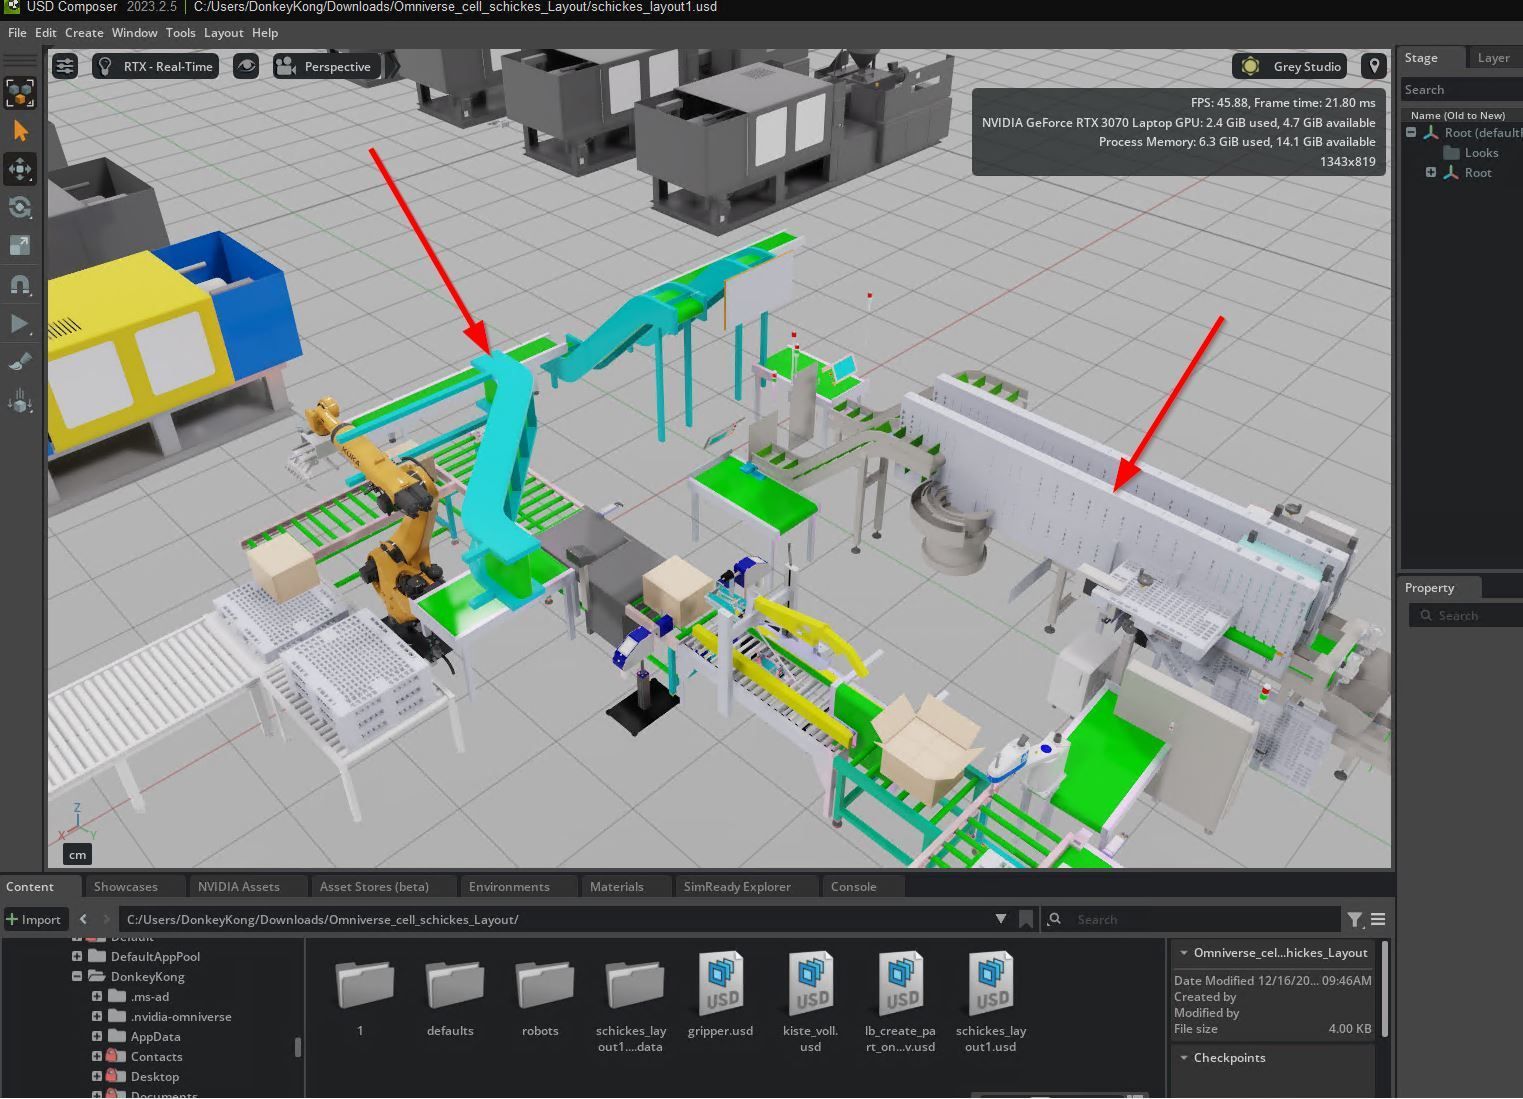Open the path history dropdown arrow

tap(1001, 920)
